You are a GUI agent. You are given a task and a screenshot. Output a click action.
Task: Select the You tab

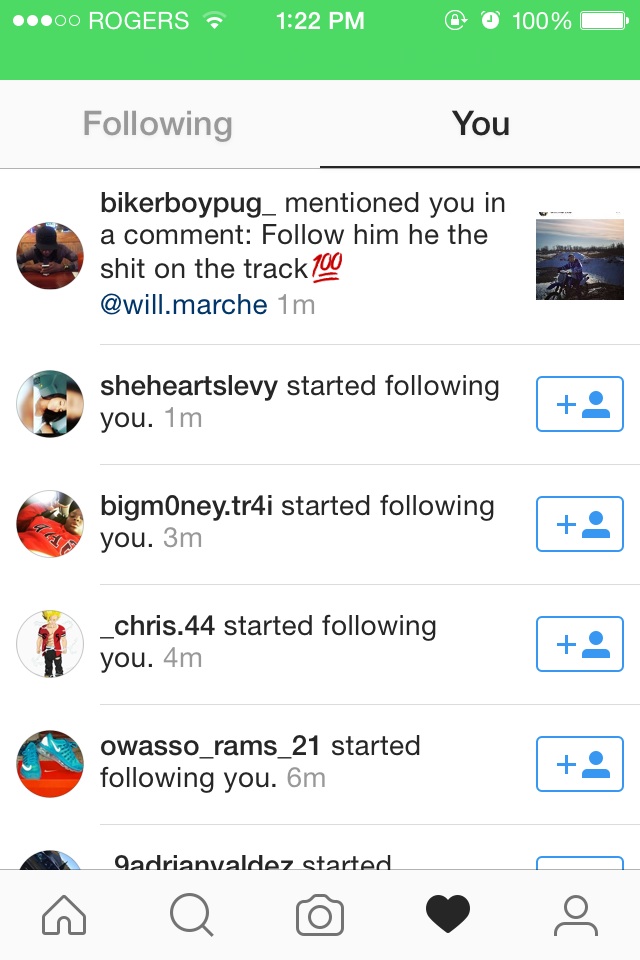coord(481,124)
